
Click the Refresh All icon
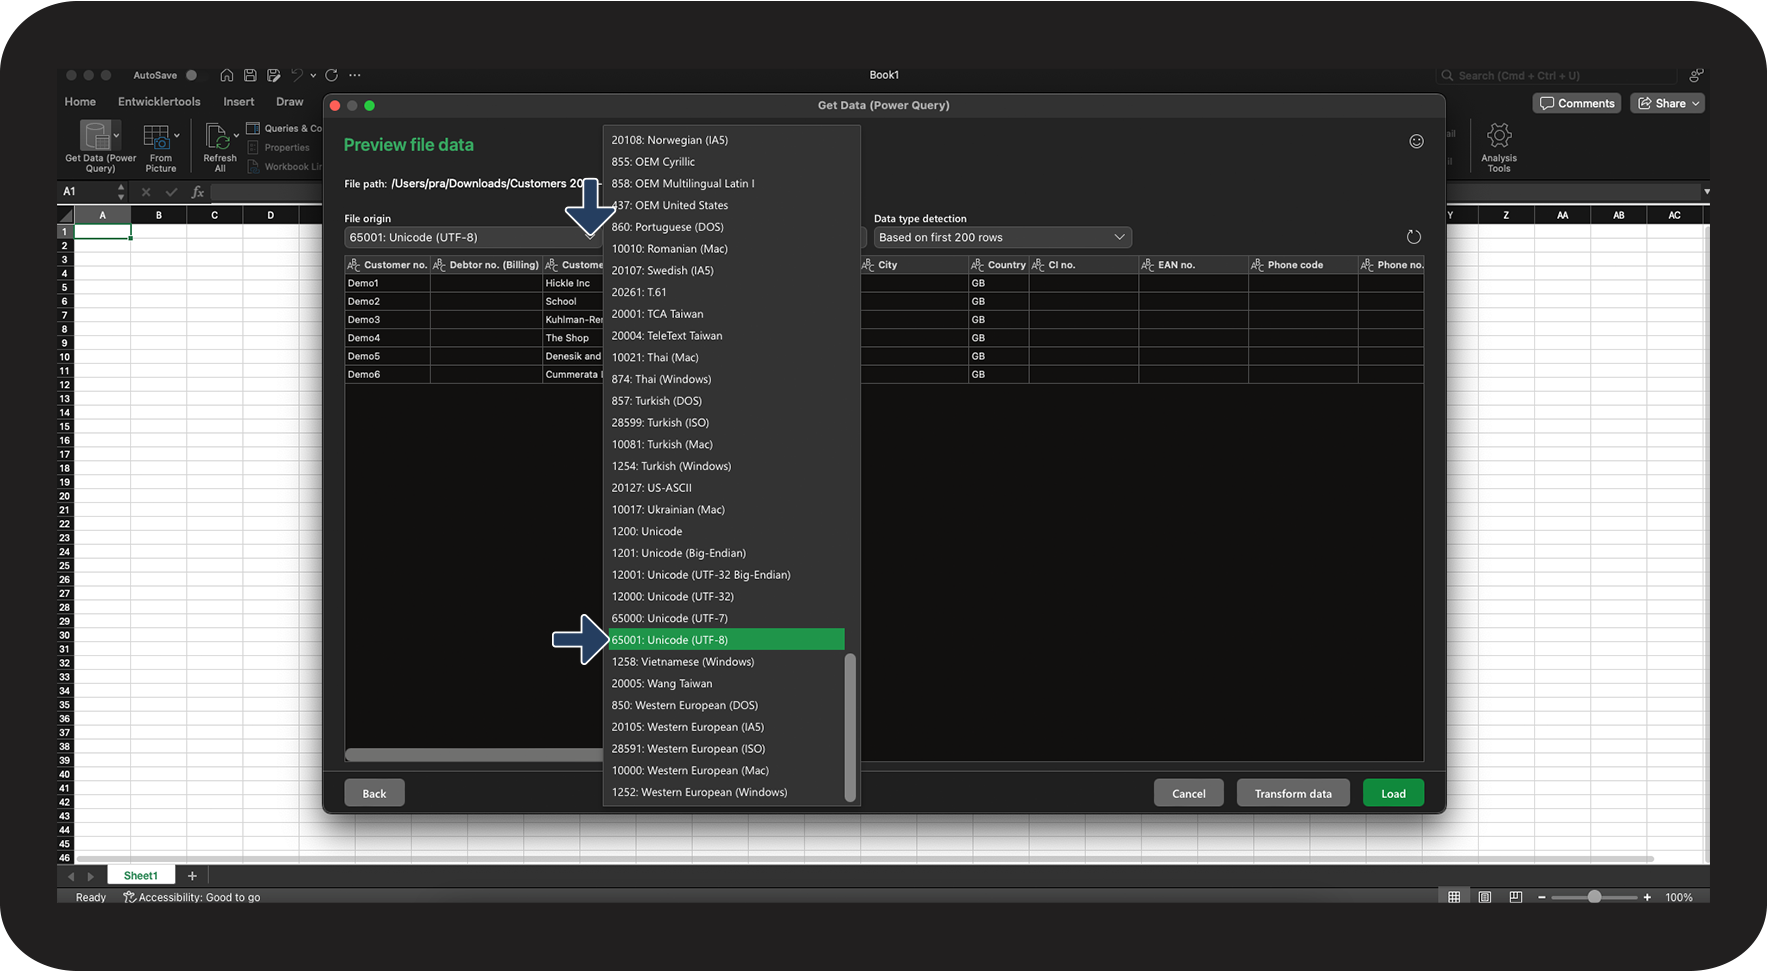218,136
